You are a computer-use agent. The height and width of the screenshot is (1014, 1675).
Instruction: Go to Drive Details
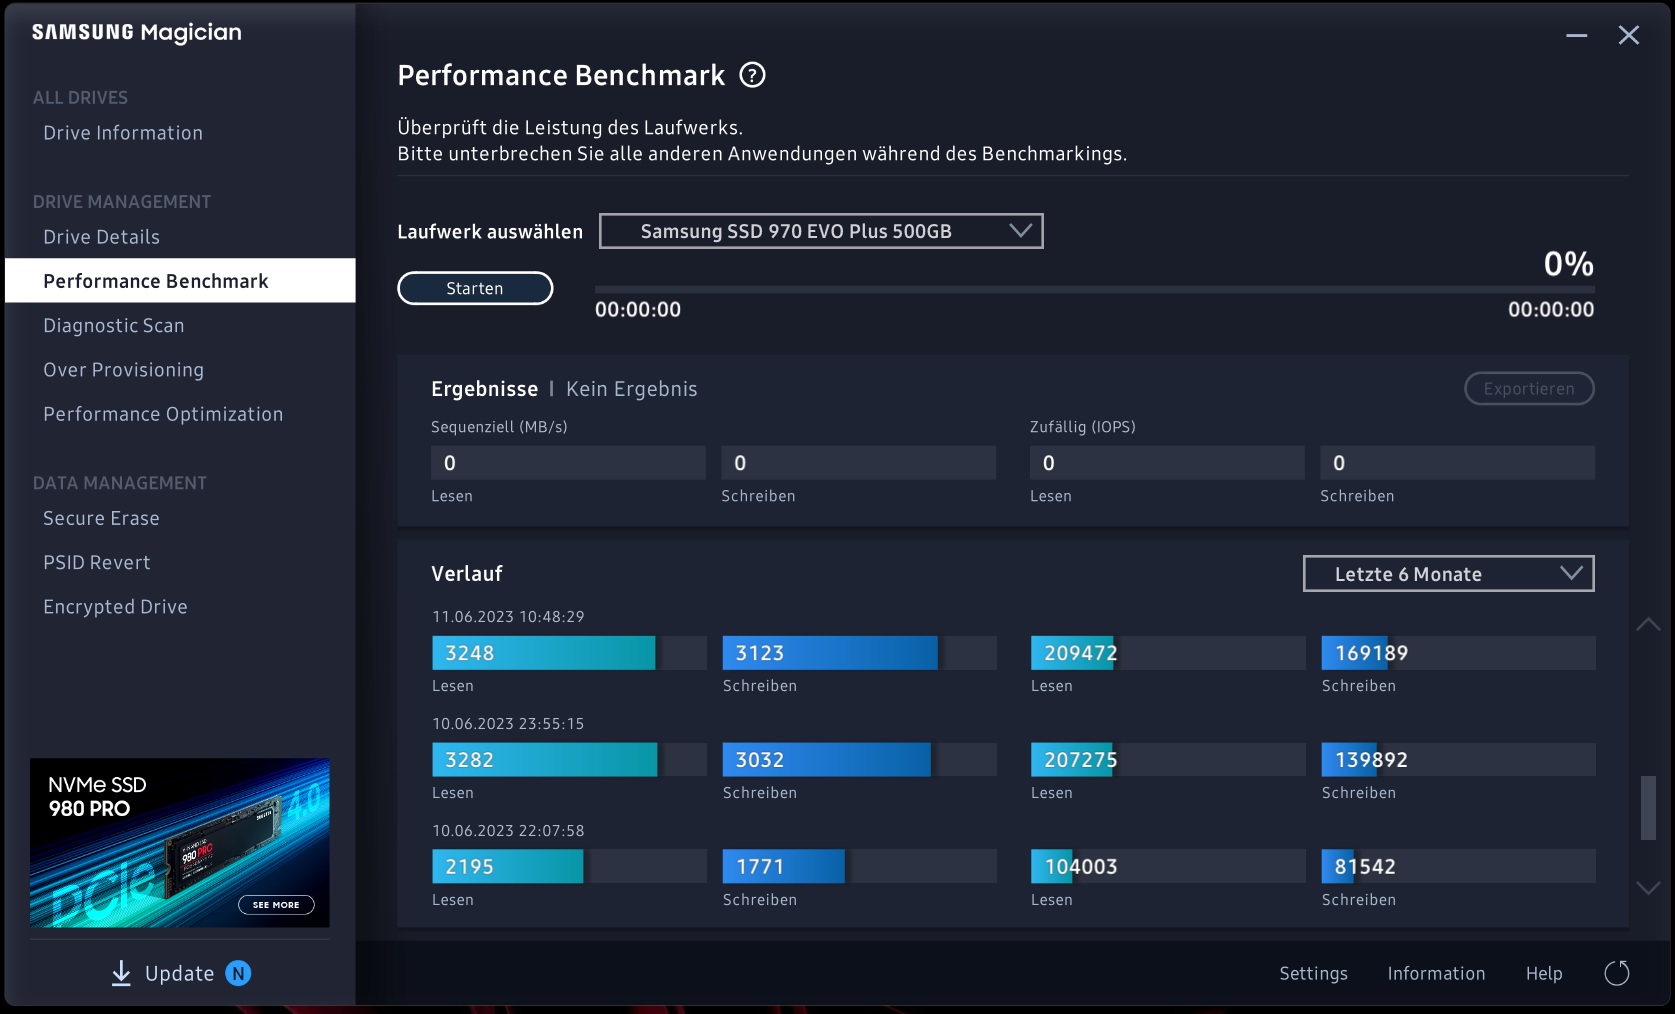pos(101,237)
